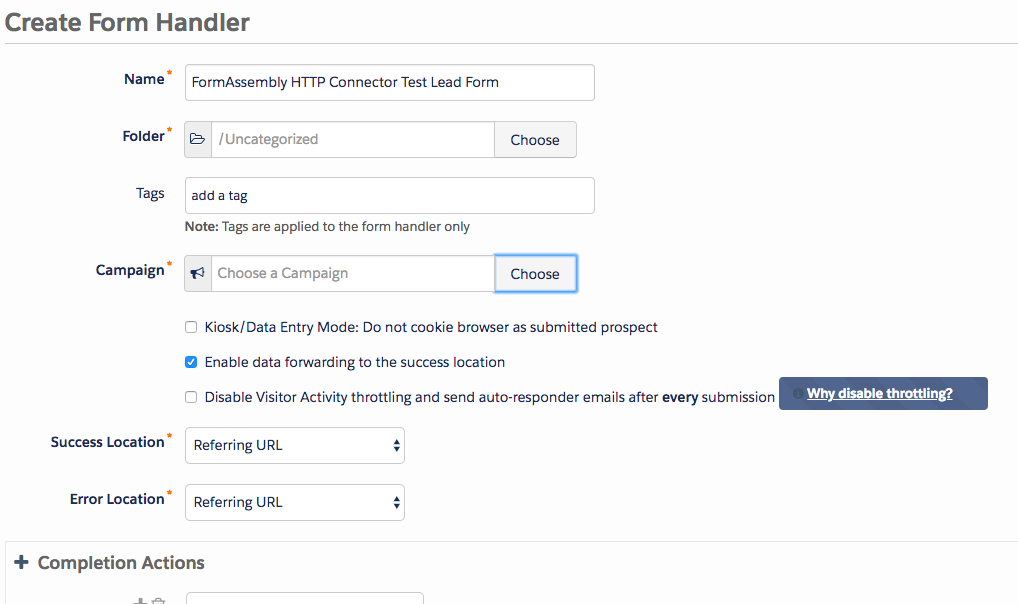Click the small add-row plus icon below Completion Actions
Image resolution: width=1018 pixels, height=604 pixels.
point(140,601)
